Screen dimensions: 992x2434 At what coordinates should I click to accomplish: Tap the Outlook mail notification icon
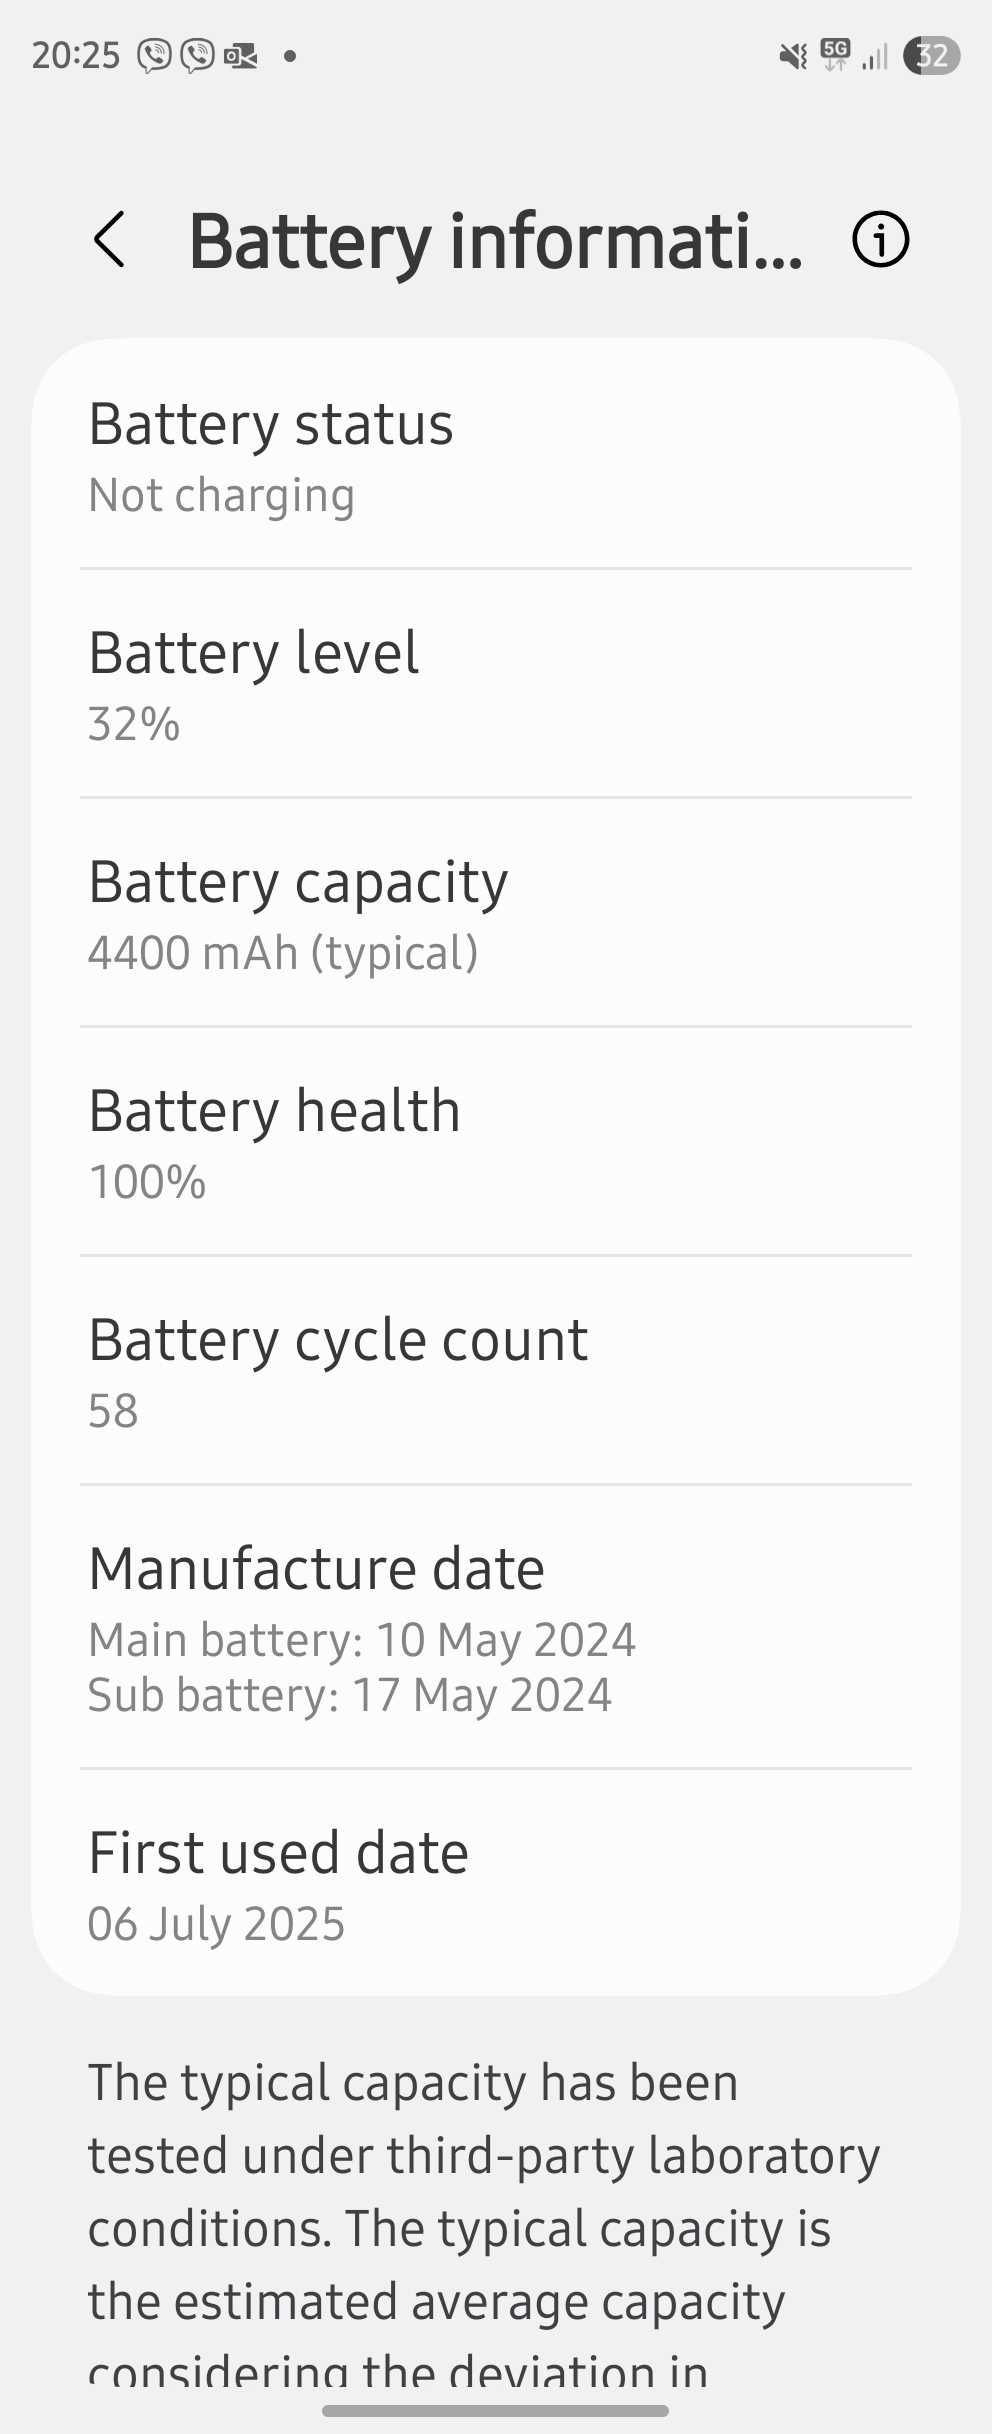pos(241,56)
